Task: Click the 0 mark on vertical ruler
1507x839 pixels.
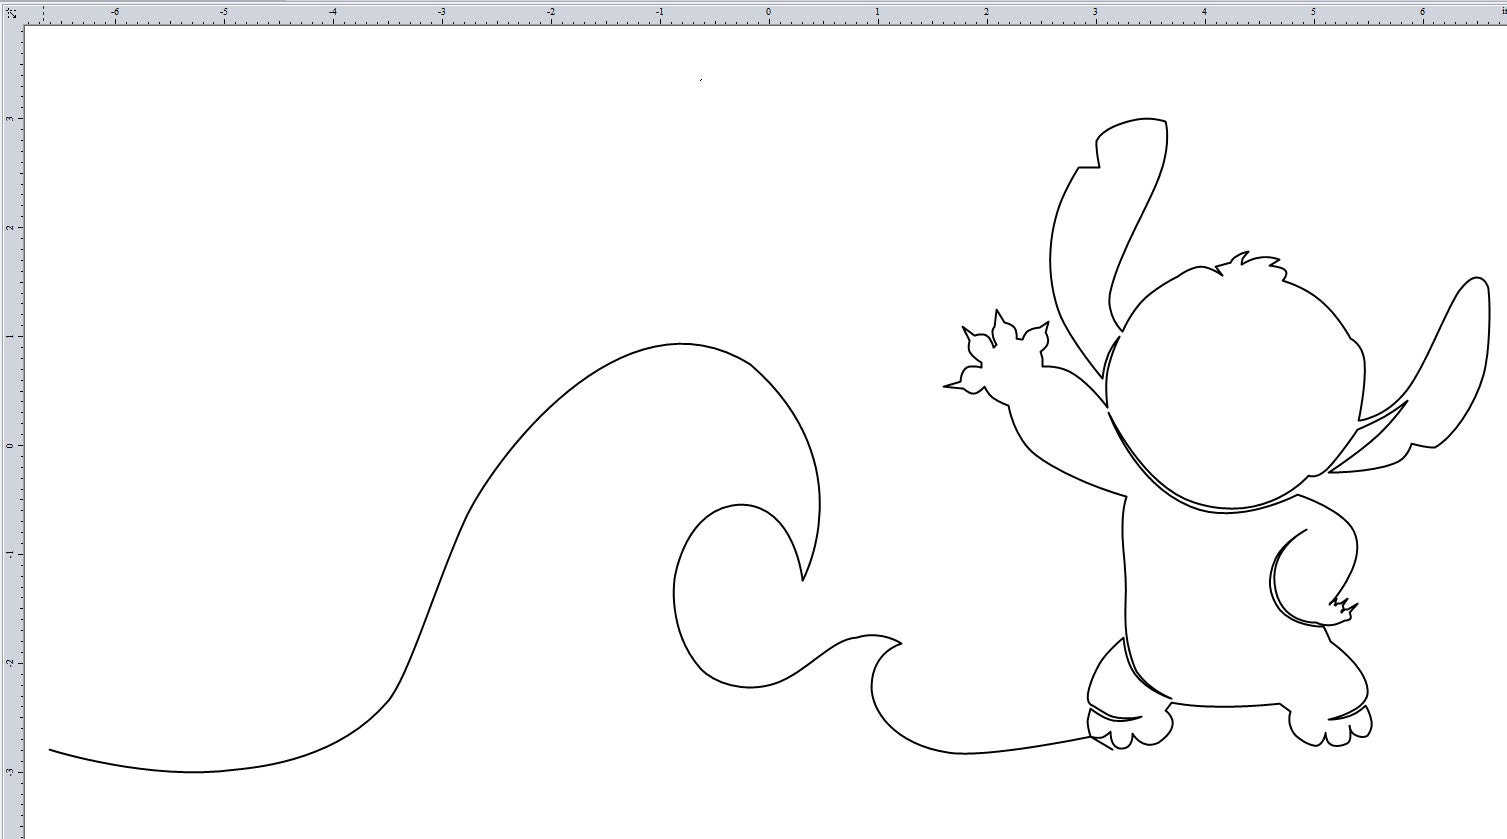Action: [10, 445]
